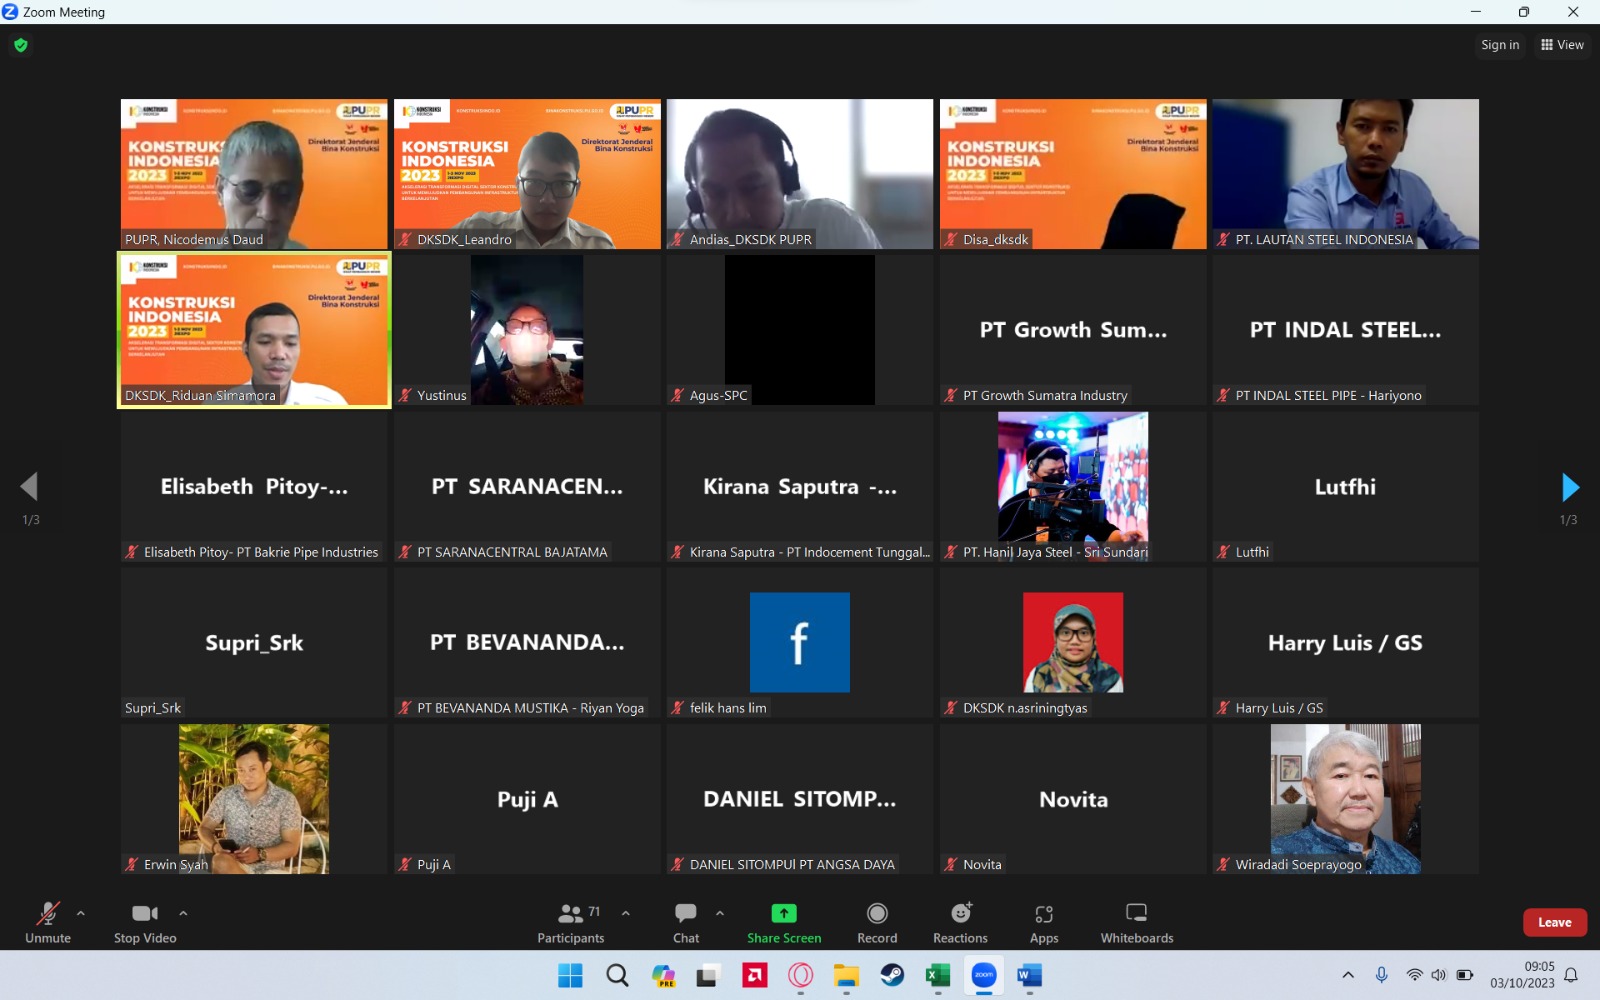
Task: Select highlighted DKSDK_Riduan Simamora tile
Action: 254,330
